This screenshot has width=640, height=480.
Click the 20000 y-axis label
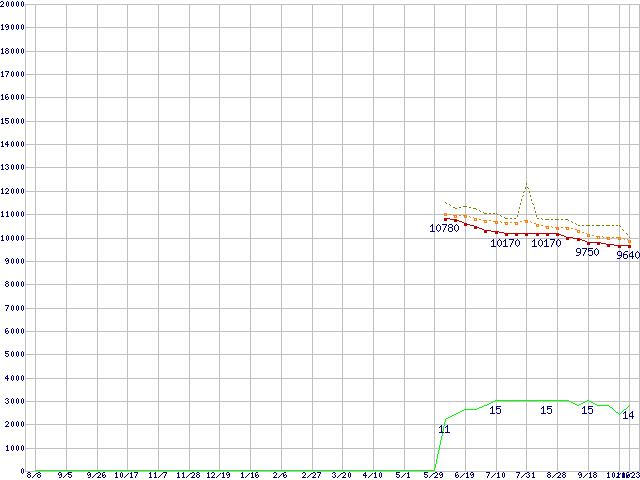pyautogui.click(x=13, y=4)
